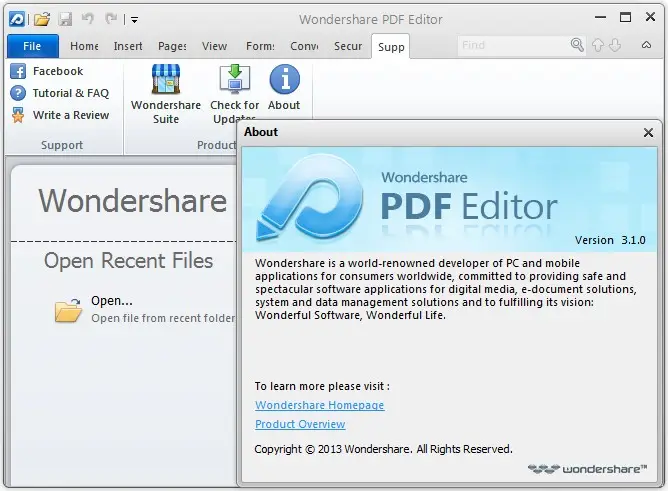Image resolution: width=668 pixels, height=491 pixels.
Task: Click the 'Open file from recent folder' text
Action: tap(163, 318)
